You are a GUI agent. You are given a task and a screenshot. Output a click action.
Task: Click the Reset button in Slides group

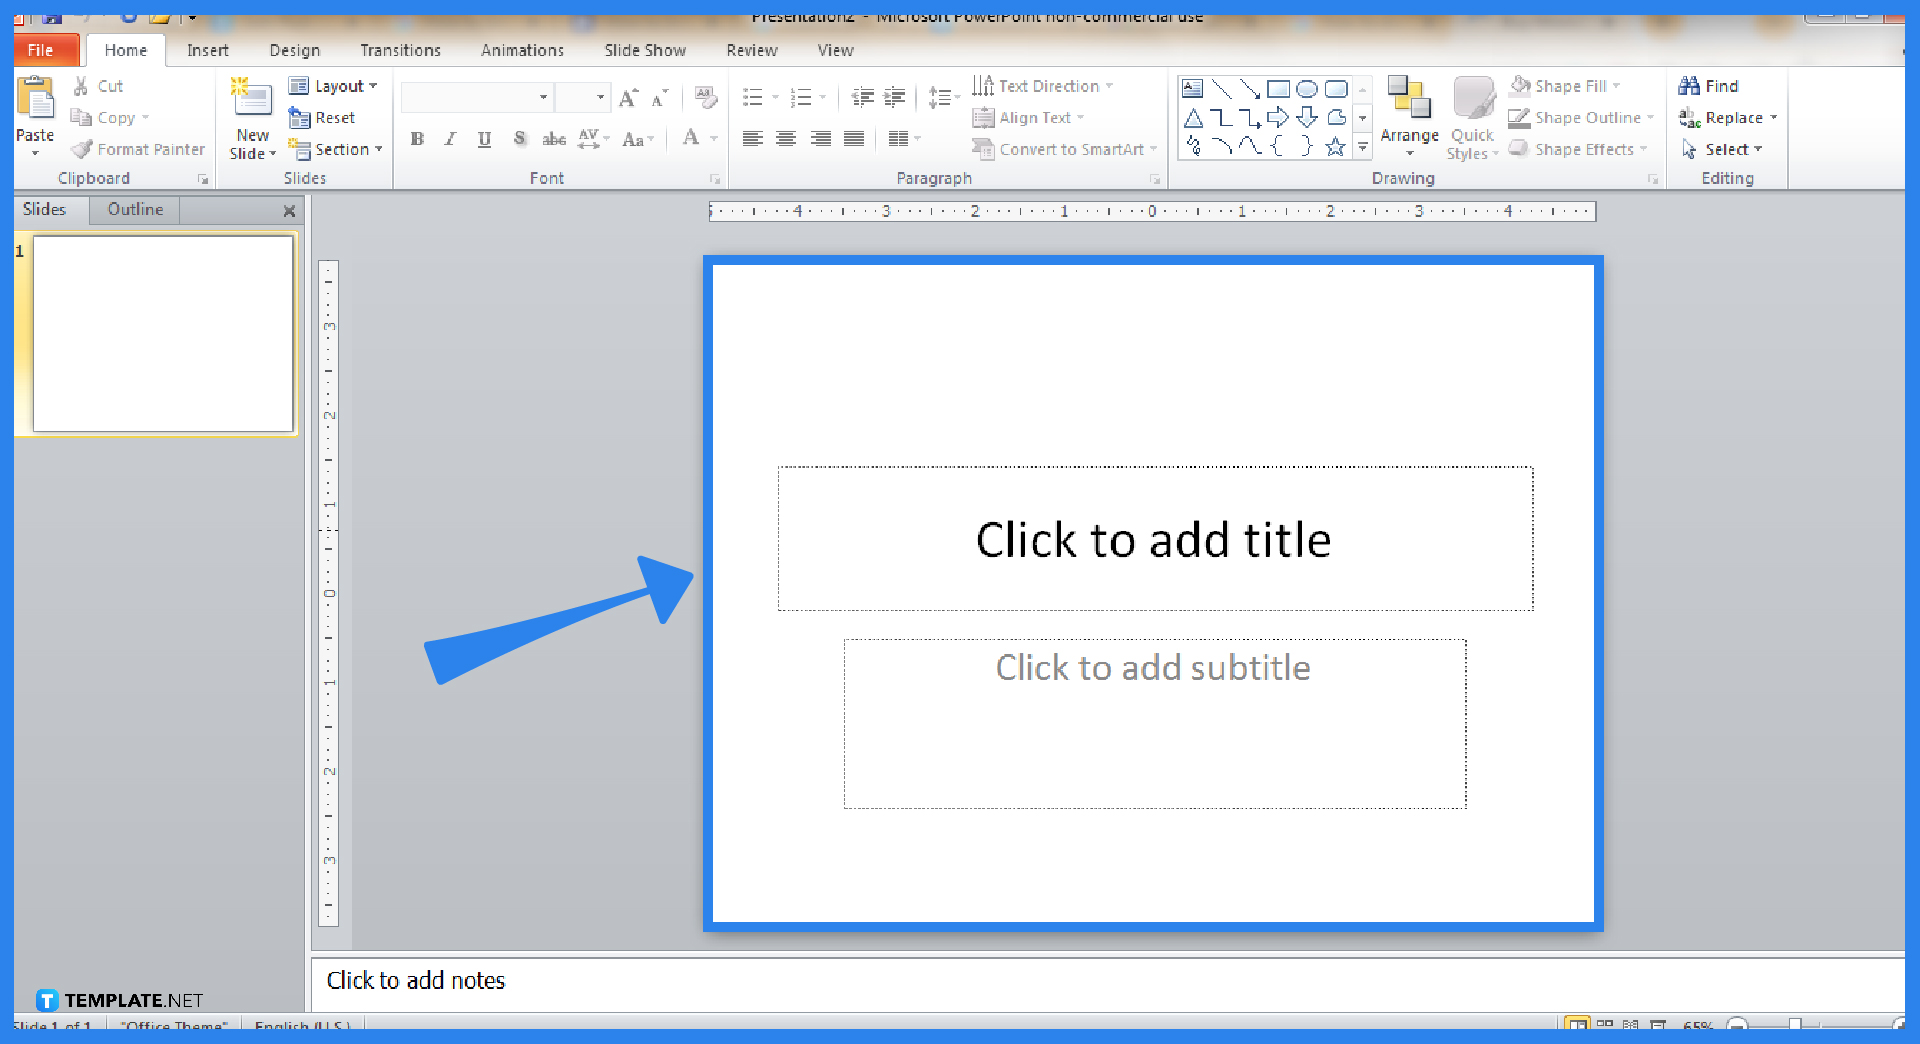[x=323, y=117]
